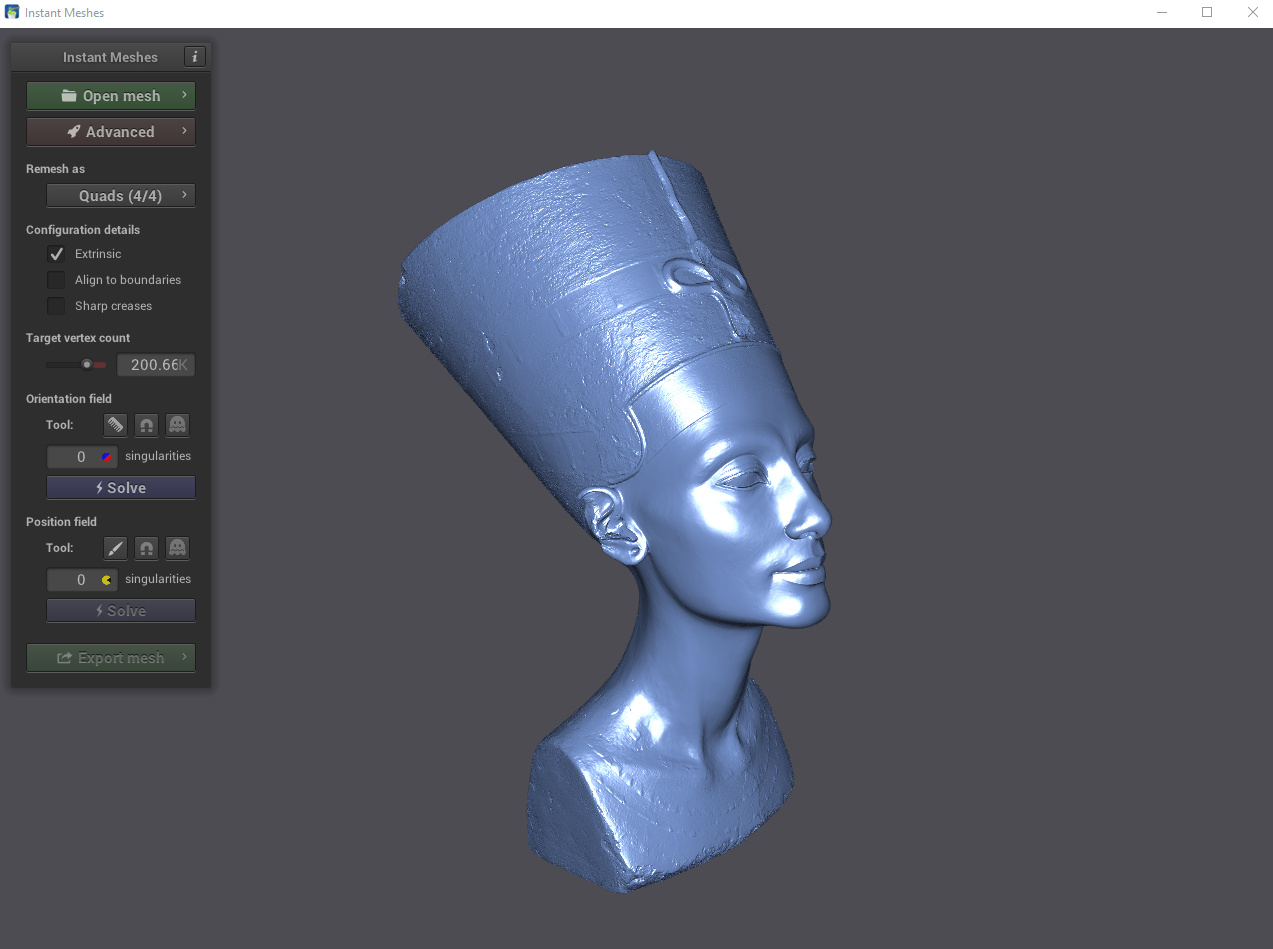Open the Quads (4/4) remesh dropdown
Viewport: 1273px width, 949px height.
coord(121,196)
